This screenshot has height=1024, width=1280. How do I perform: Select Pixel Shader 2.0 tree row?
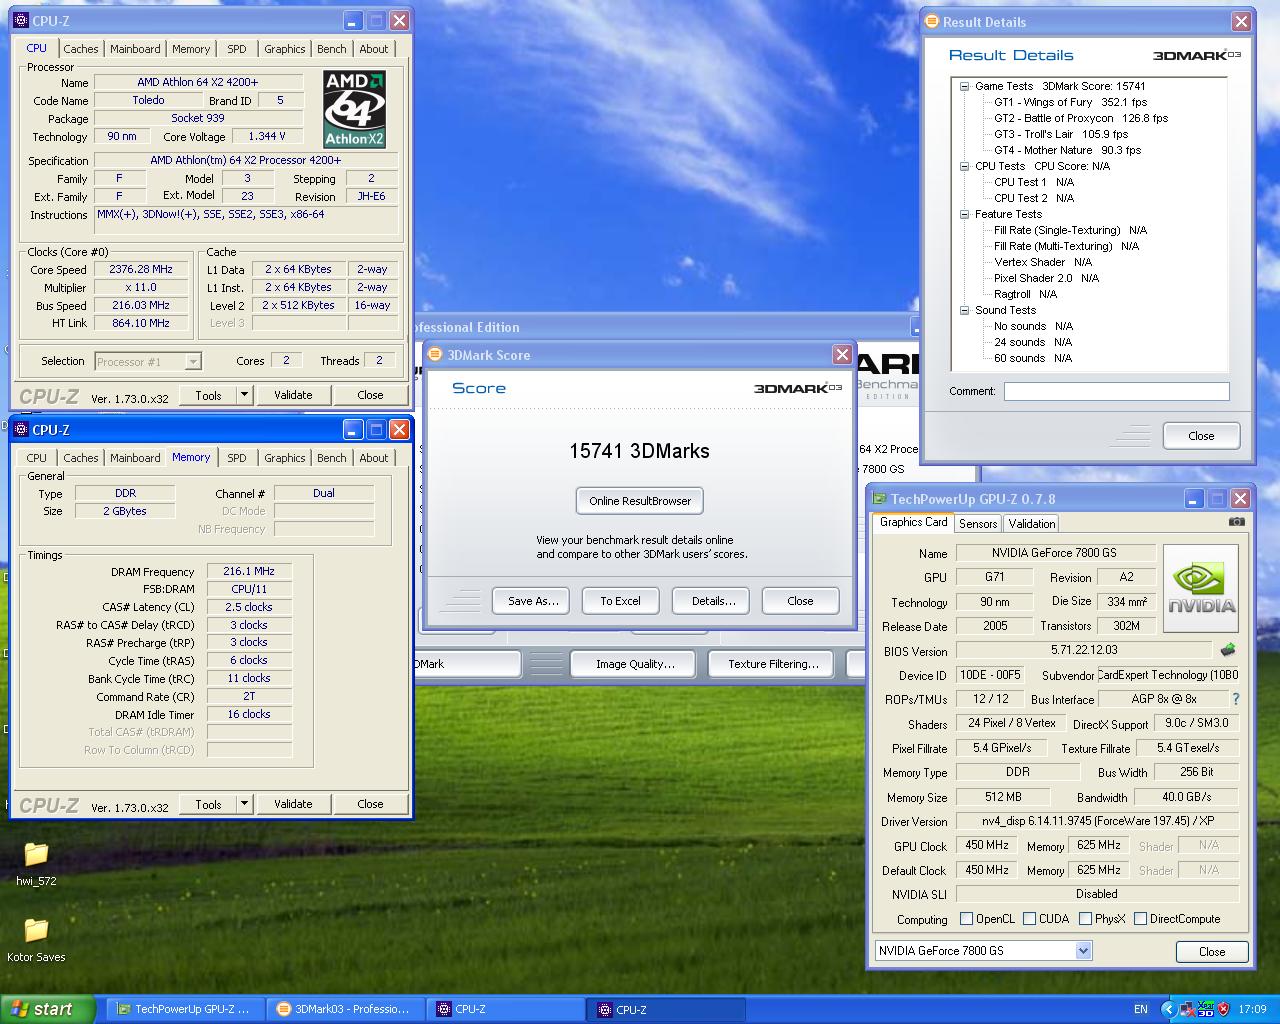point(1046,278)
